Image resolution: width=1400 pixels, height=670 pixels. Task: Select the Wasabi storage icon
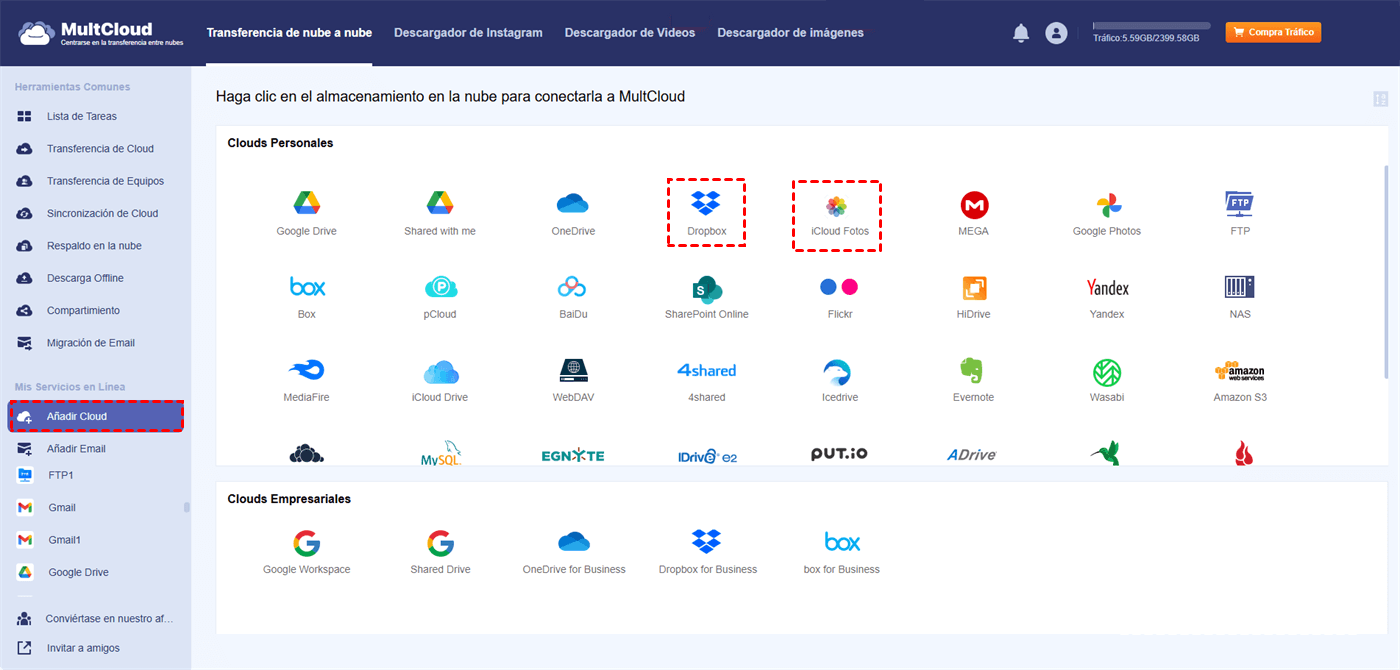click(x=1107, y=372)
